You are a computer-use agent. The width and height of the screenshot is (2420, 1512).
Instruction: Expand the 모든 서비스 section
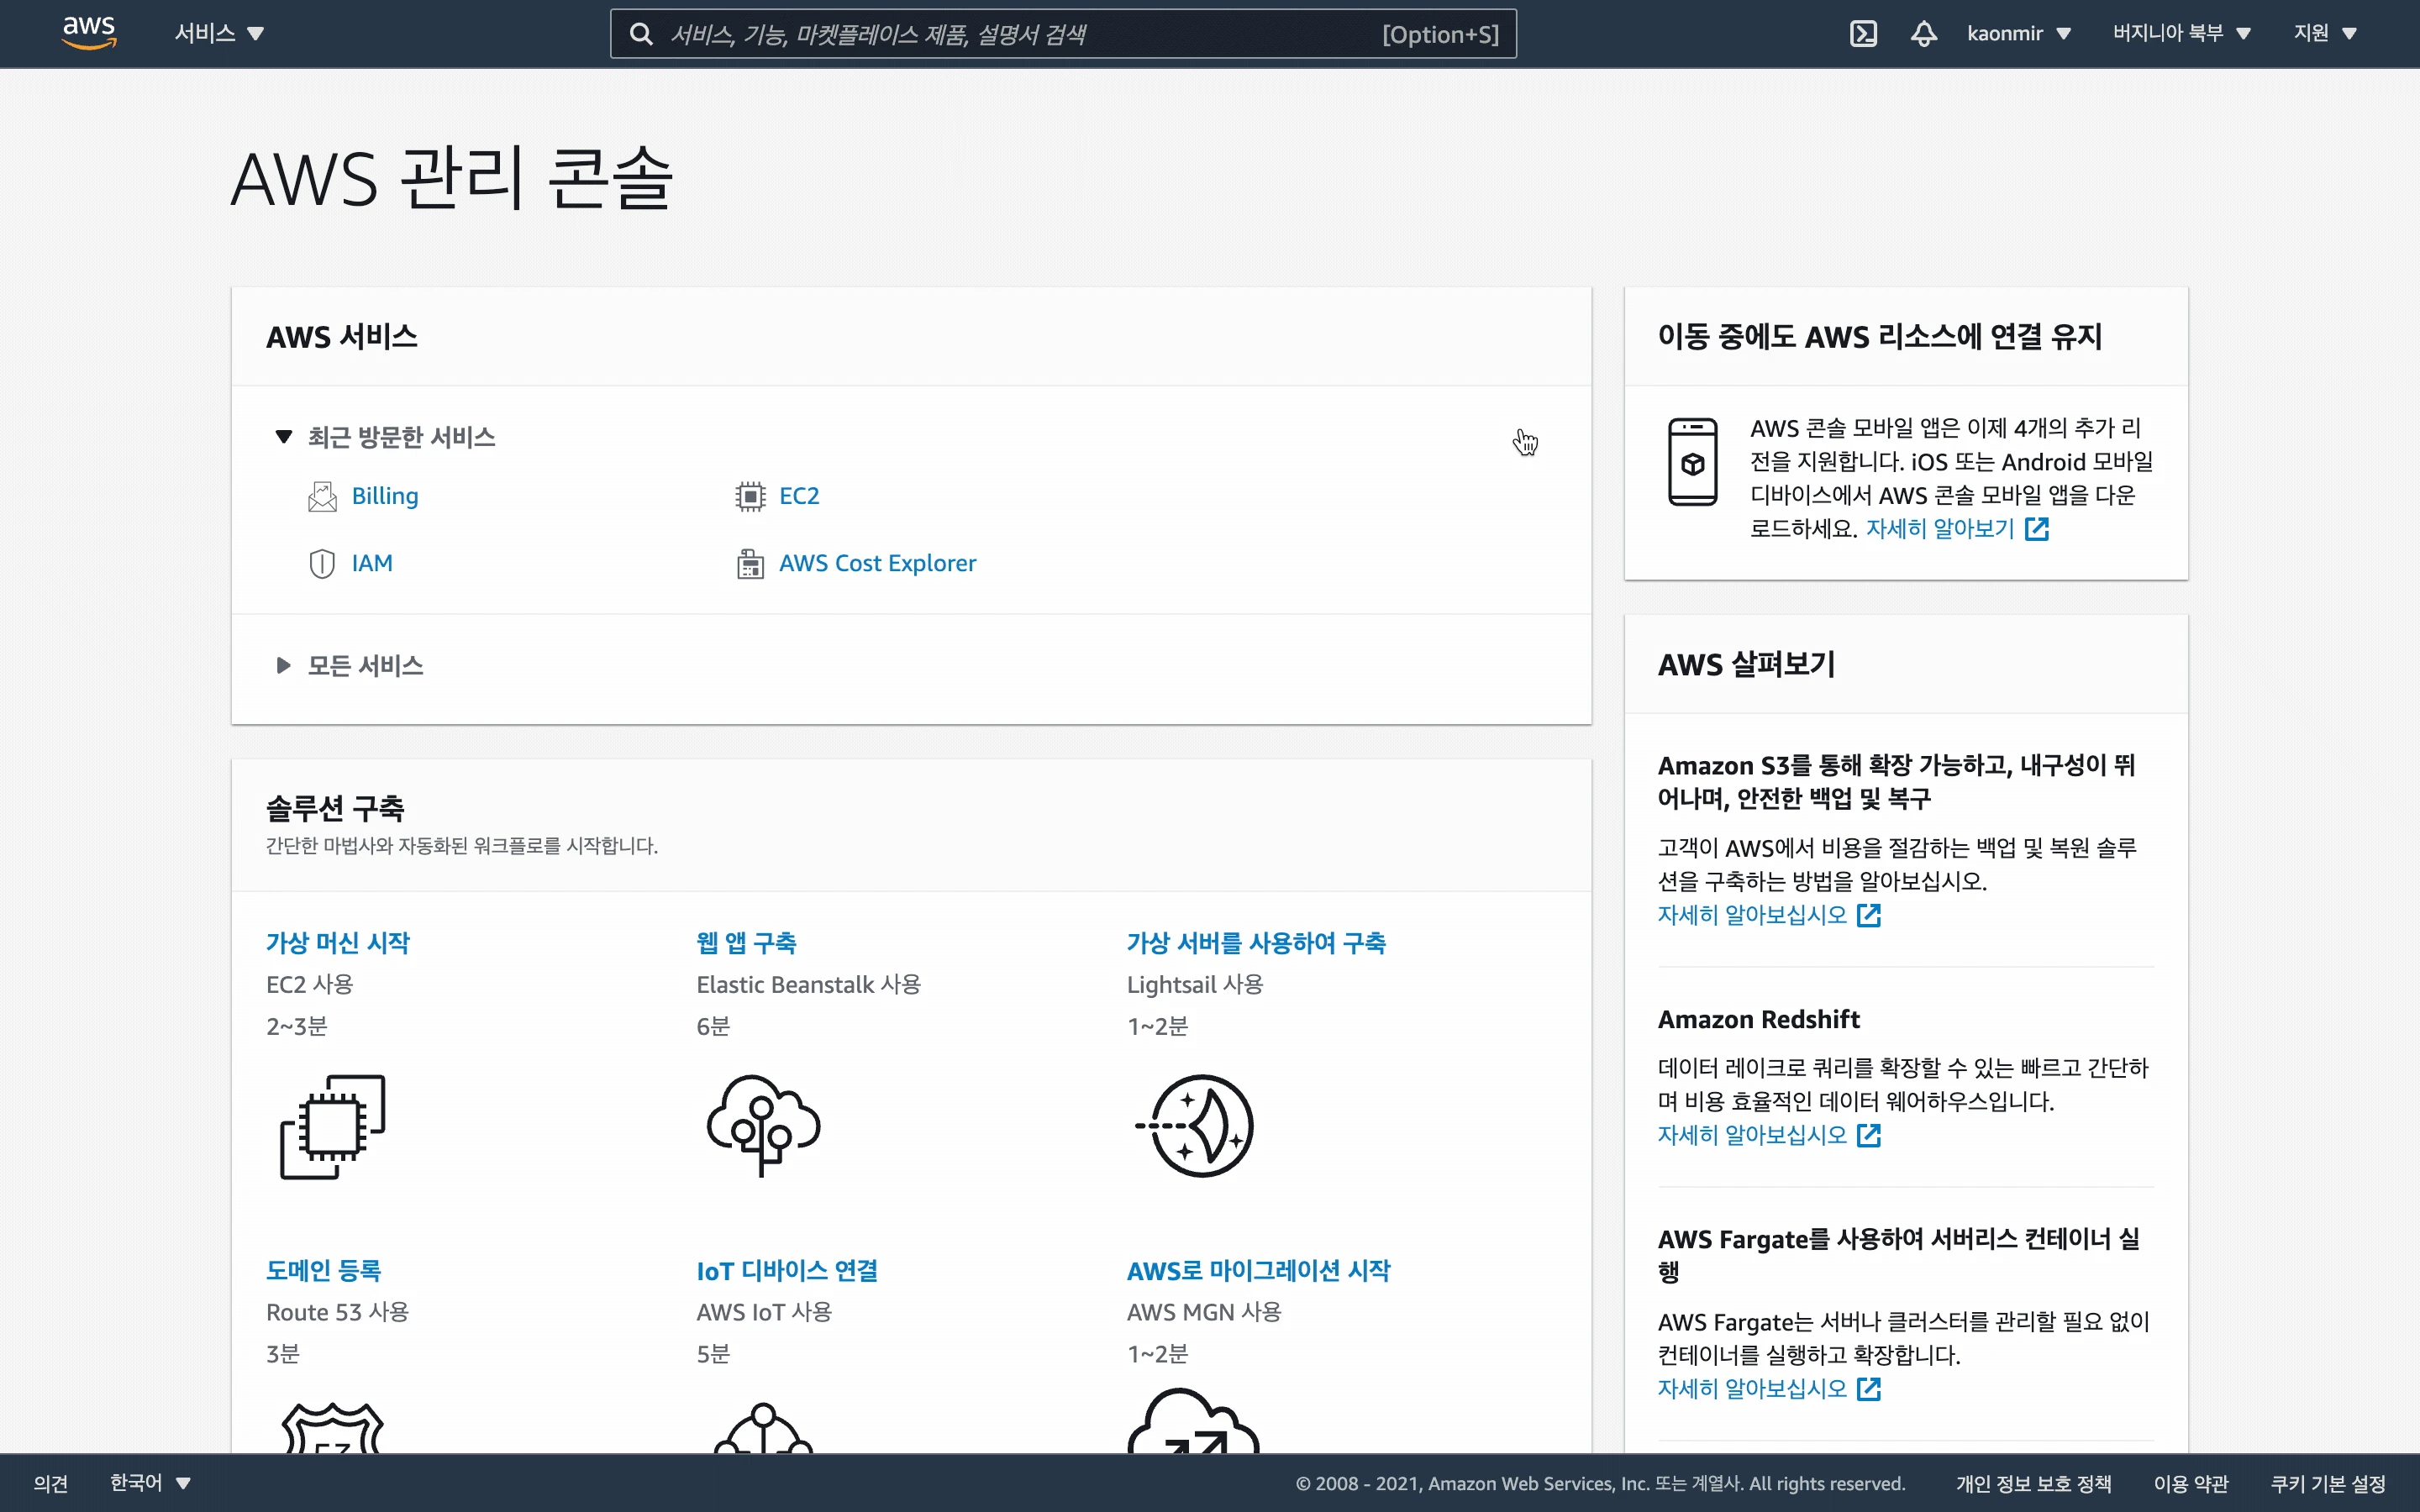coord(350,665)
